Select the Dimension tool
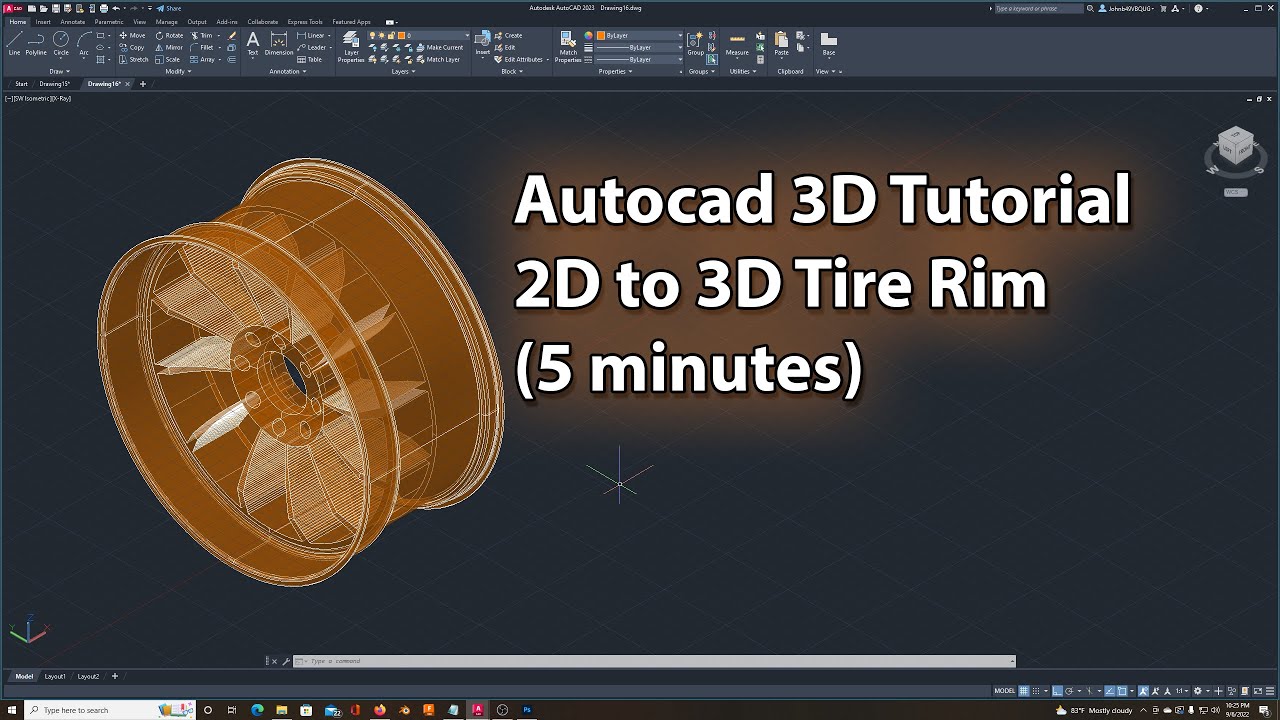This screenshot has width=1280, height=720. 279,43
